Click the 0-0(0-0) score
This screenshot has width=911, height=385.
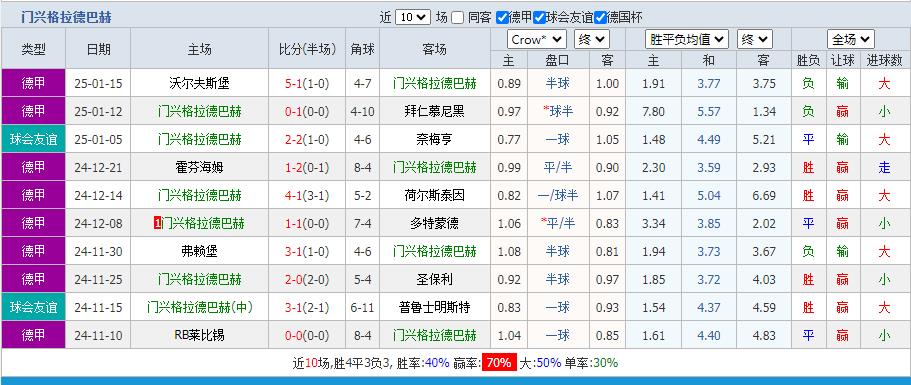tap(307, 335)
